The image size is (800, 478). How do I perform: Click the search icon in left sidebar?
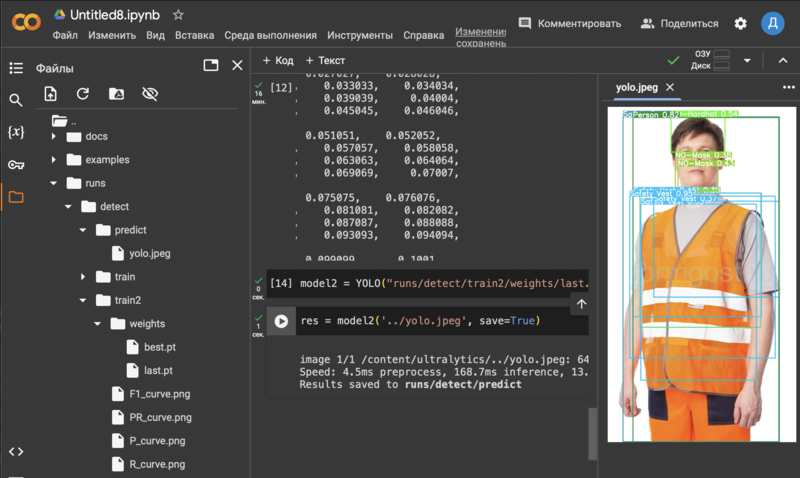(16, 100)
